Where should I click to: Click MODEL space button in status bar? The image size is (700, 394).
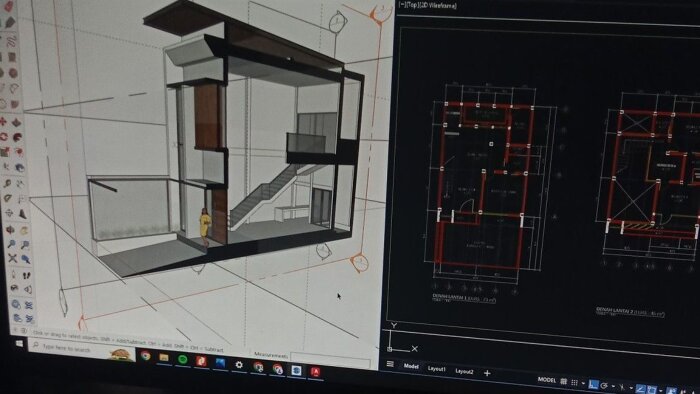[546, 380]
